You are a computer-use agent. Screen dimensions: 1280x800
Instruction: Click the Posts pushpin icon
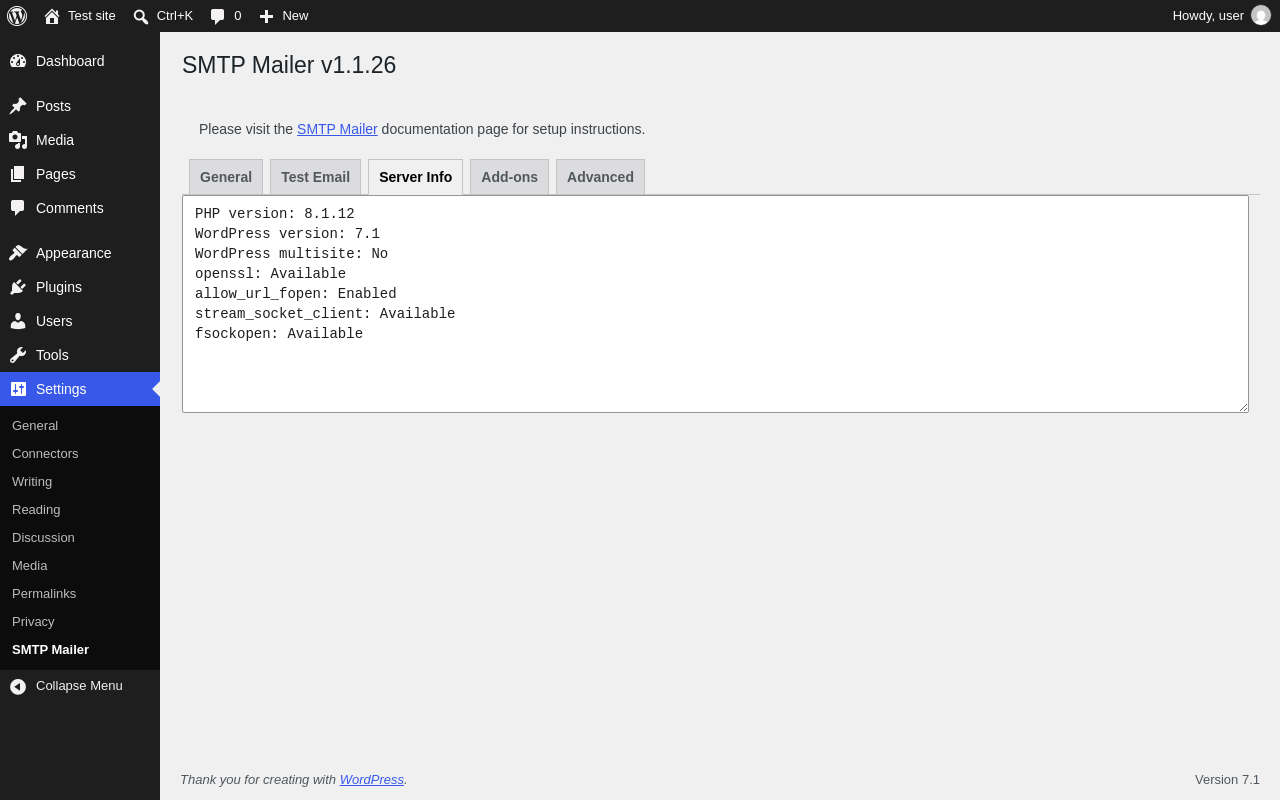(18, 106)
